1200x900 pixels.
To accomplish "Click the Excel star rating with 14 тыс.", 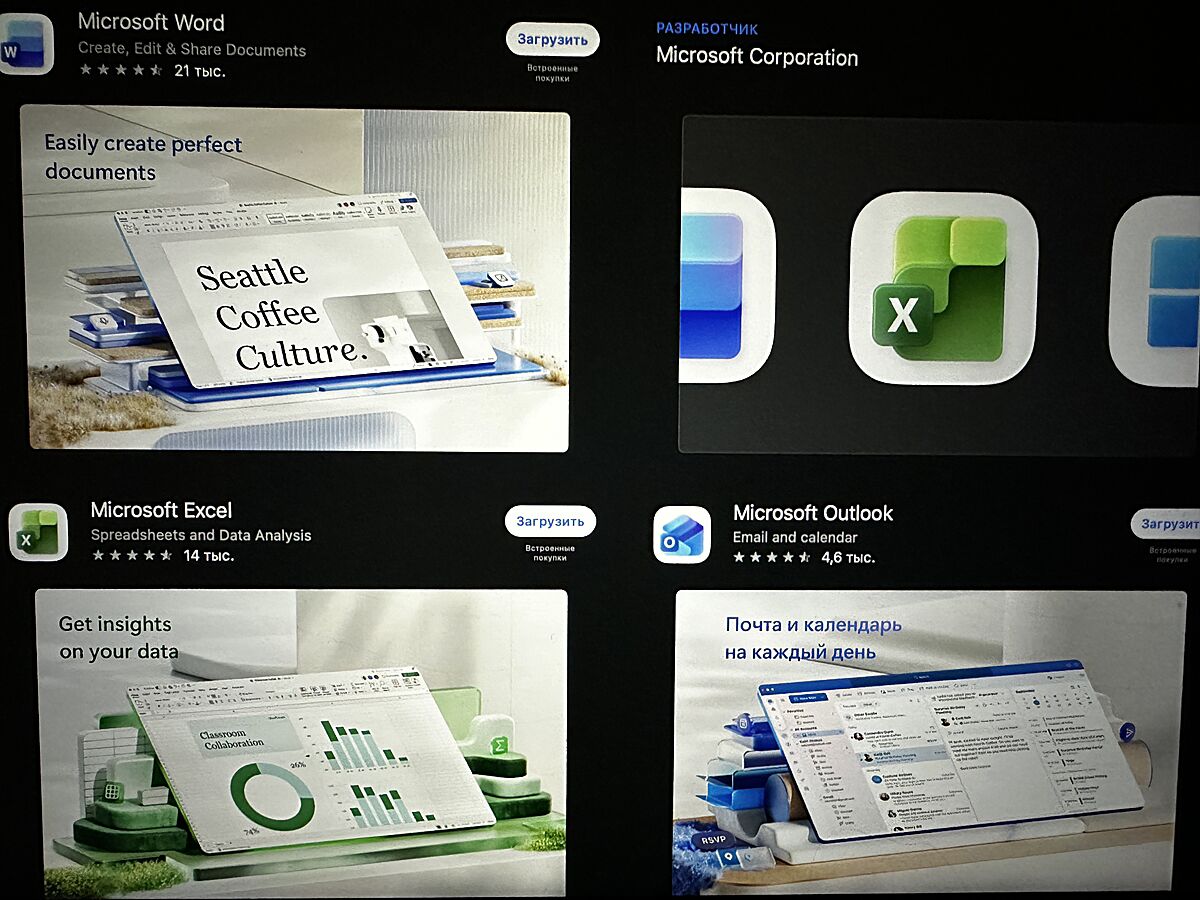I will point(162,555).
